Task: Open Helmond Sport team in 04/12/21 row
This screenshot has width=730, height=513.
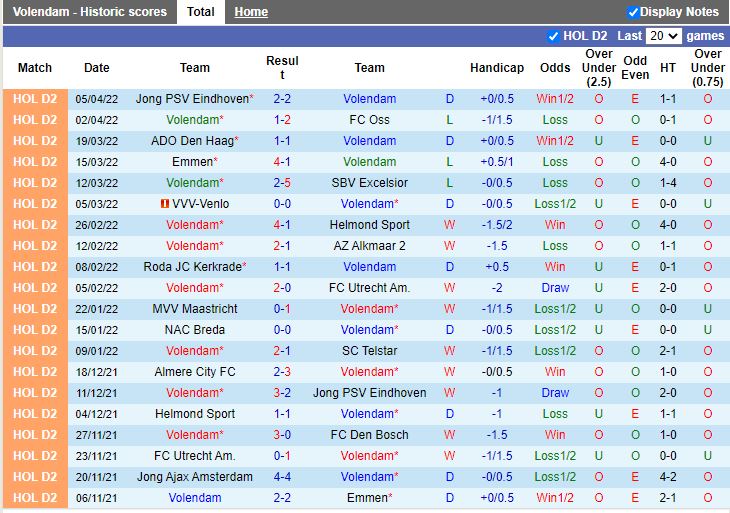Action: point(195,413)
